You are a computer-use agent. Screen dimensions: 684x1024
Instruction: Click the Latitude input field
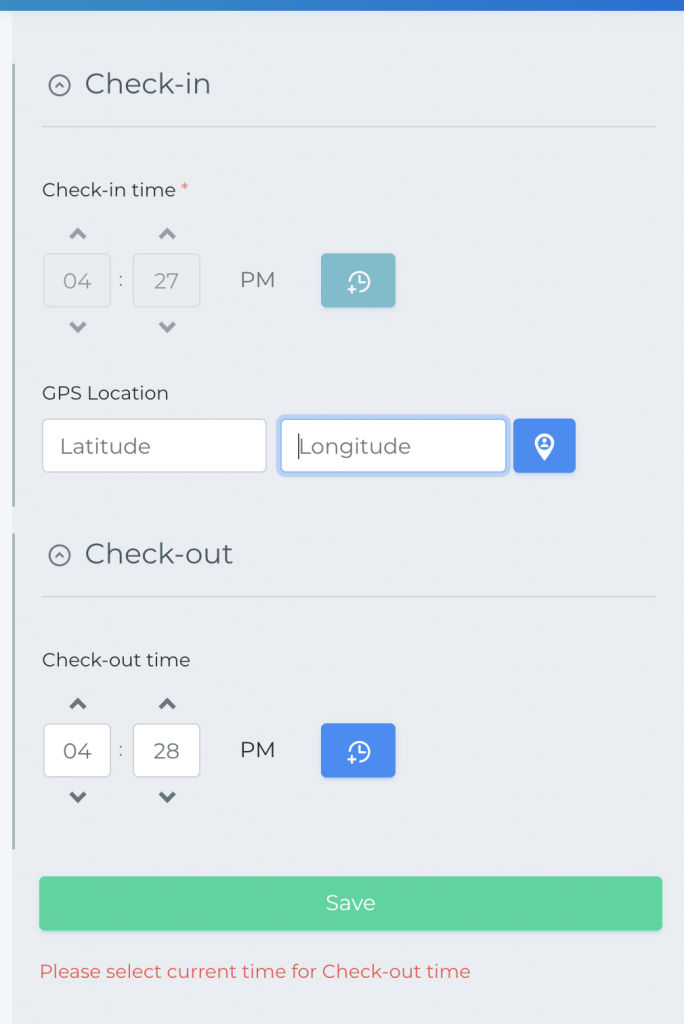click(154, 446)
